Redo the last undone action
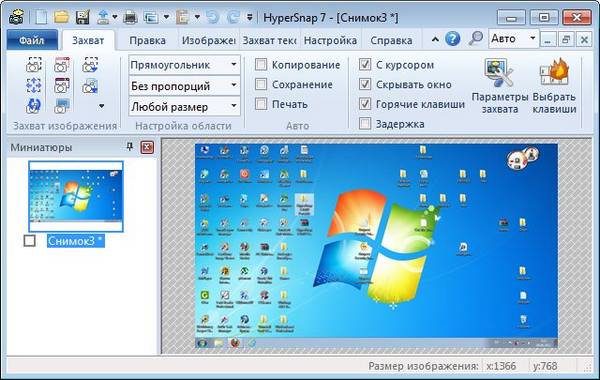Viewport: 600px width, 380px height. [233, 17]
